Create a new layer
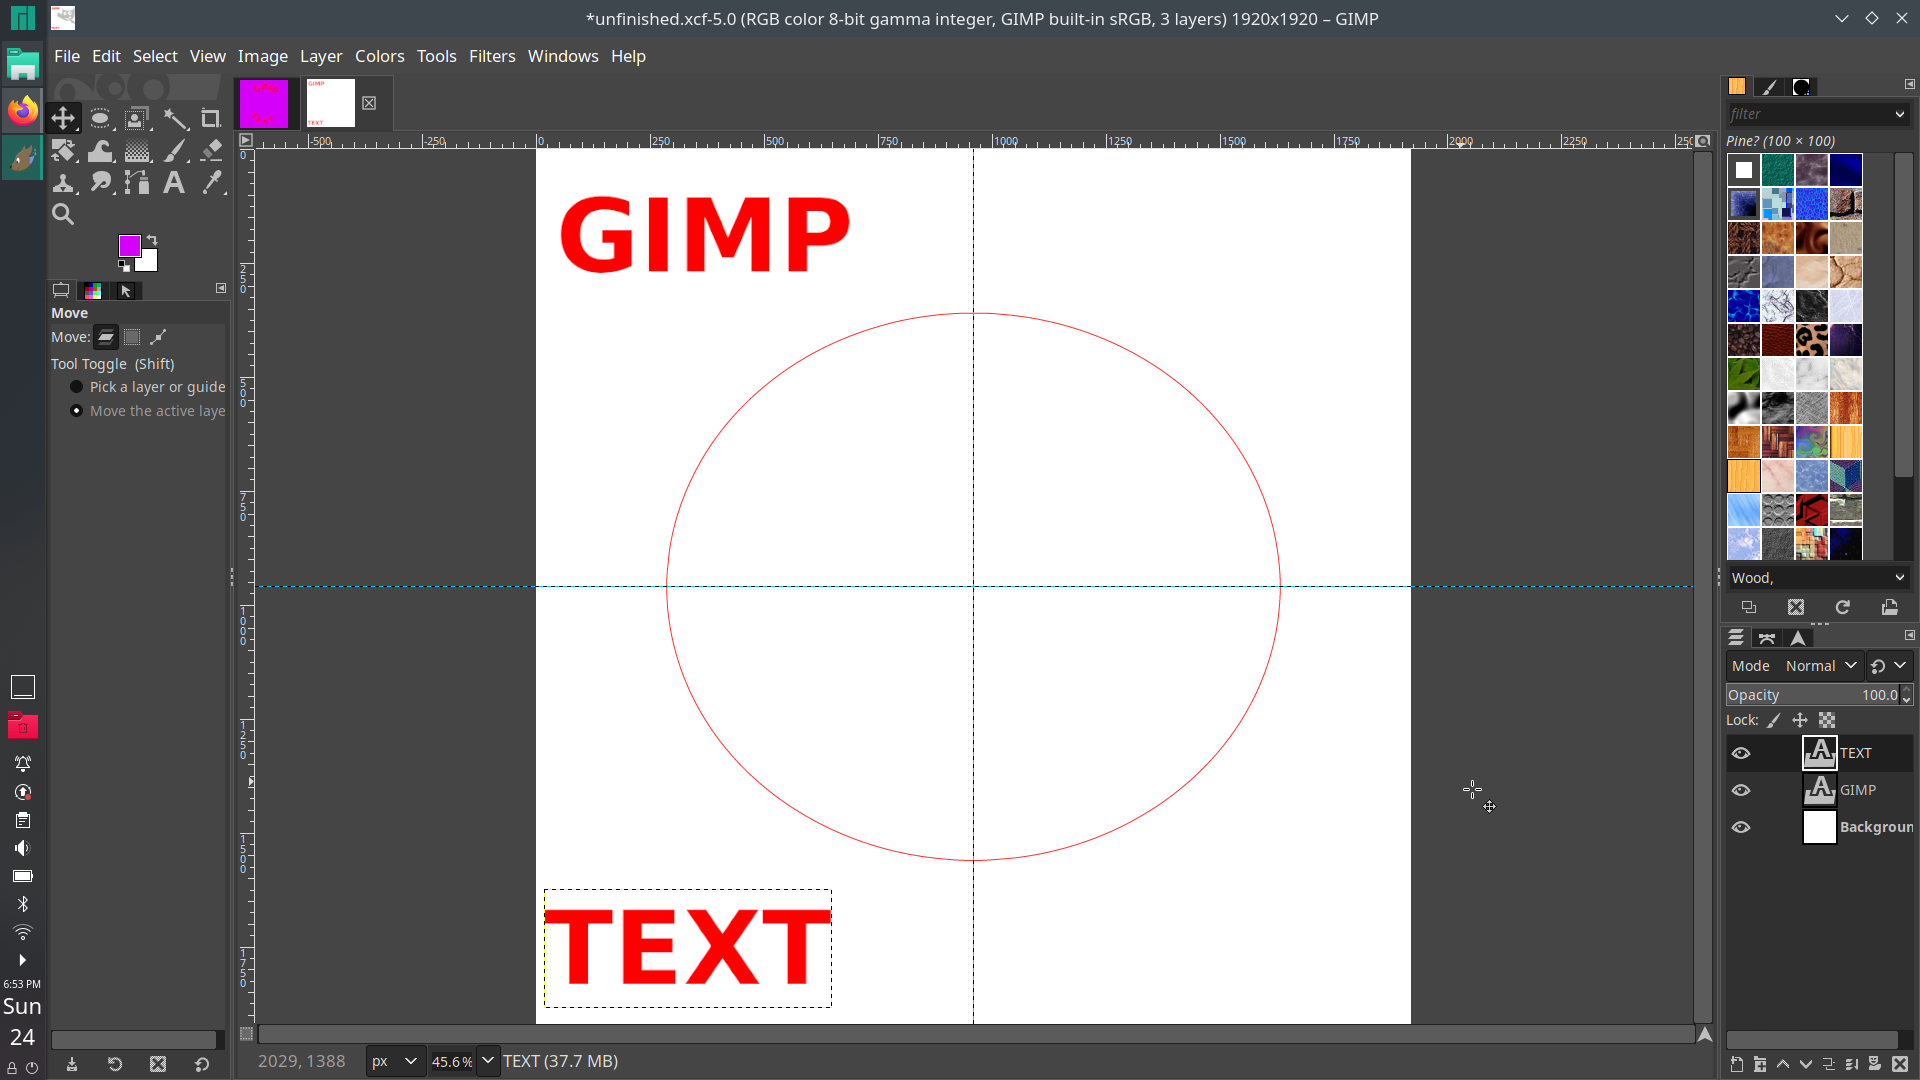Screen dimensions: 1920x1080 point(1737,1065)
